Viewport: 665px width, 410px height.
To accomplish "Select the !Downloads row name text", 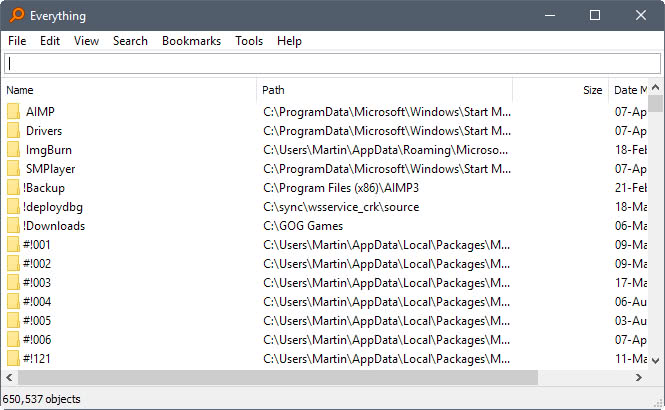I will point(54,226).
